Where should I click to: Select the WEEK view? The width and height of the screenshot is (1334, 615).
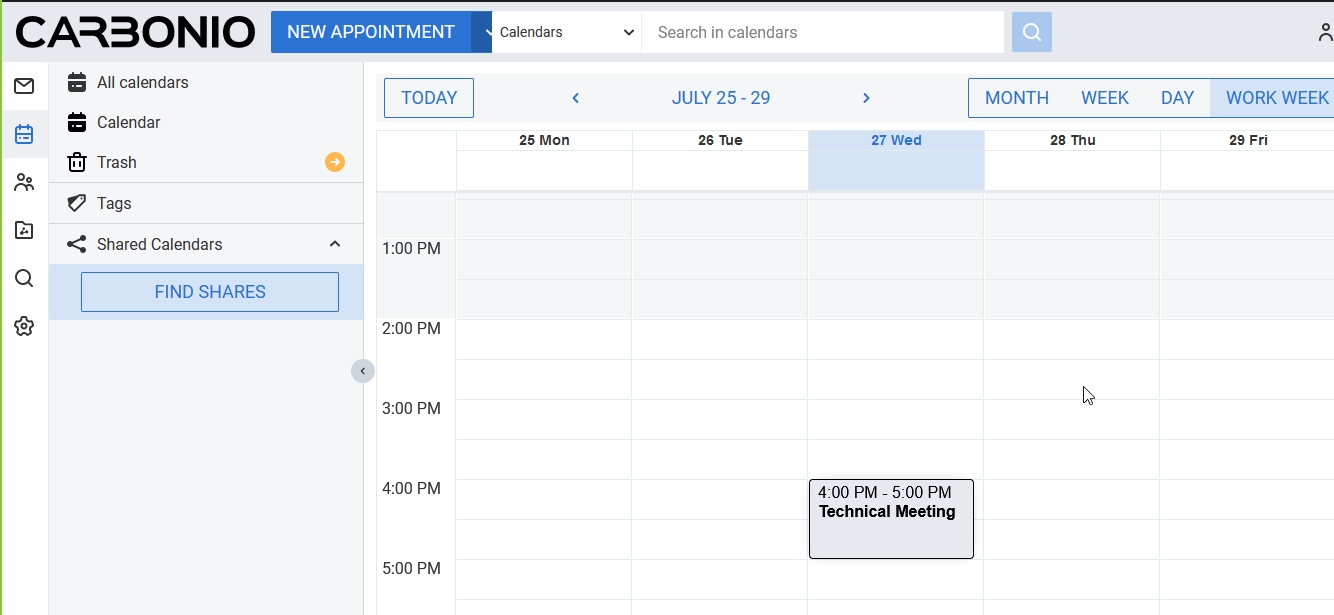coord(1105,97)
